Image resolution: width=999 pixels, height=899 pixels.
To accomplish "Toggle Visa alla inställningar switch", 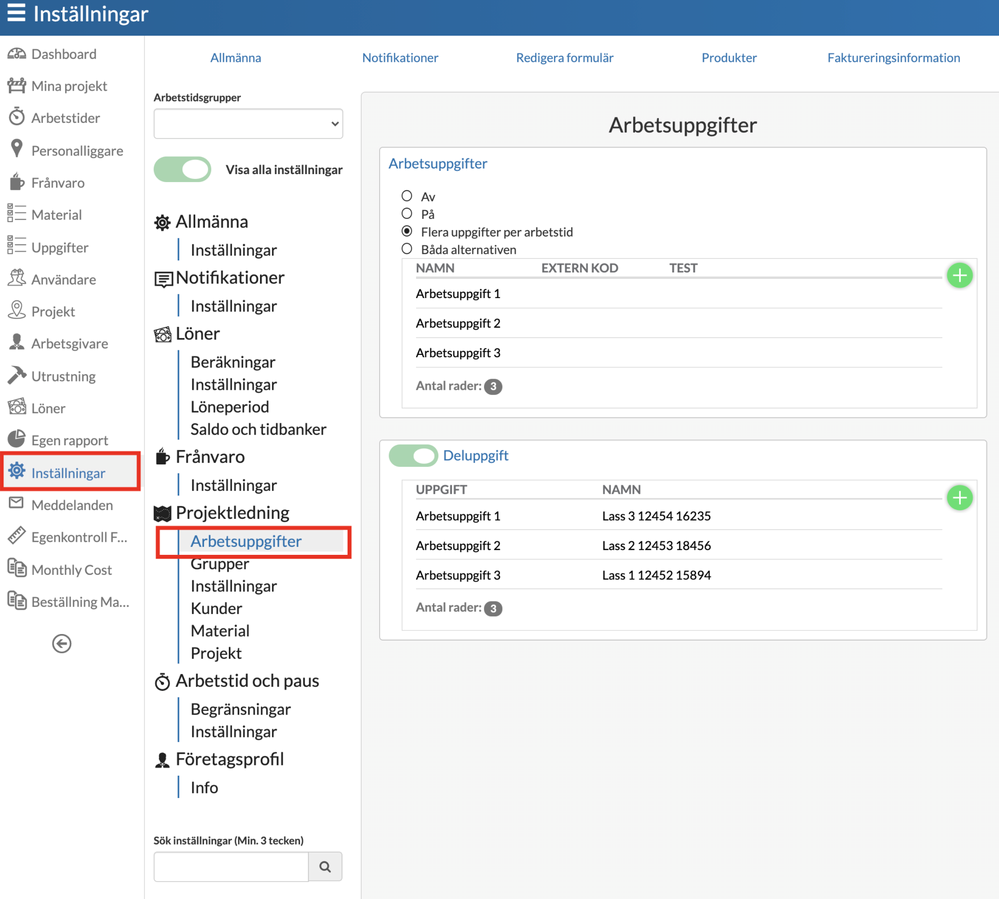I will [182, 169].
